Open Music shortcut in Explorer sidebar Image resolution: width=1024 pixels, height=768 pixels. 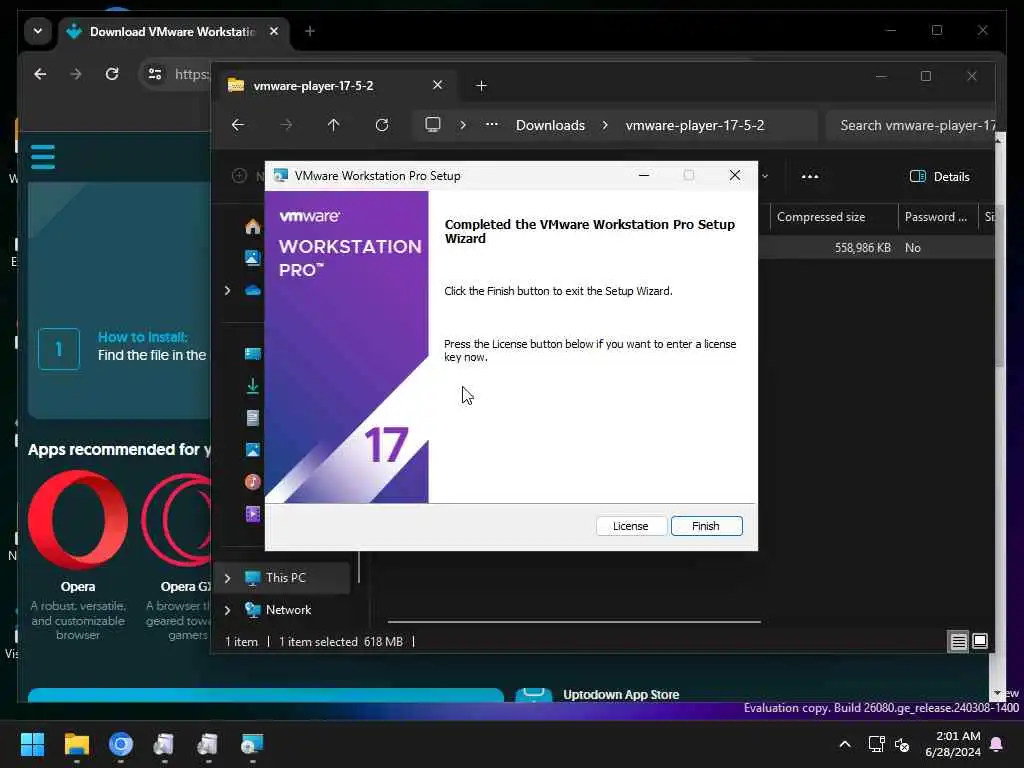tap(253, 481)
